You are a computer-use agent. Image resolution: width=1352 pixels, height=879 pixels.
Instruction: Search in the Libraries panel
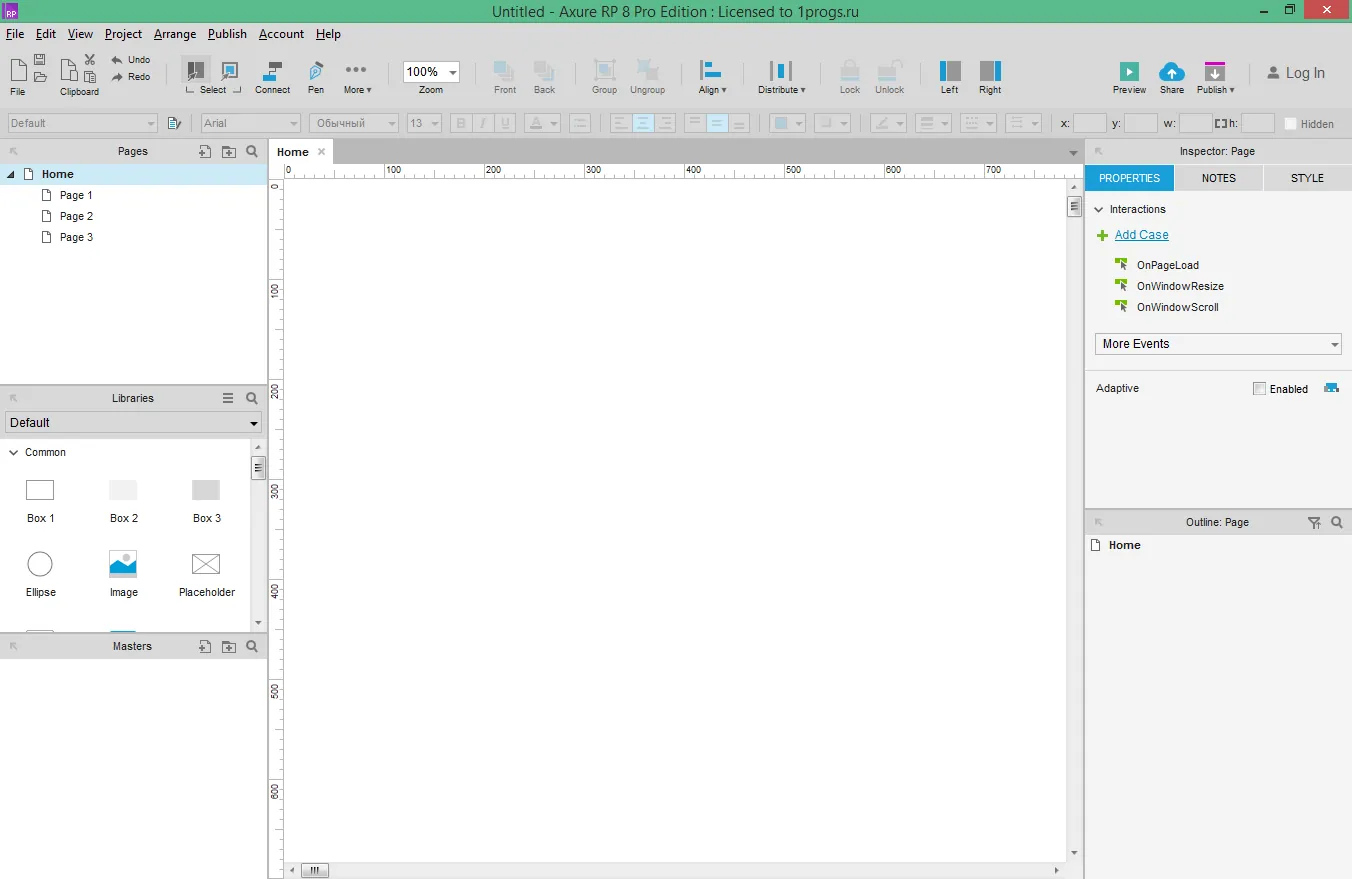252,398
